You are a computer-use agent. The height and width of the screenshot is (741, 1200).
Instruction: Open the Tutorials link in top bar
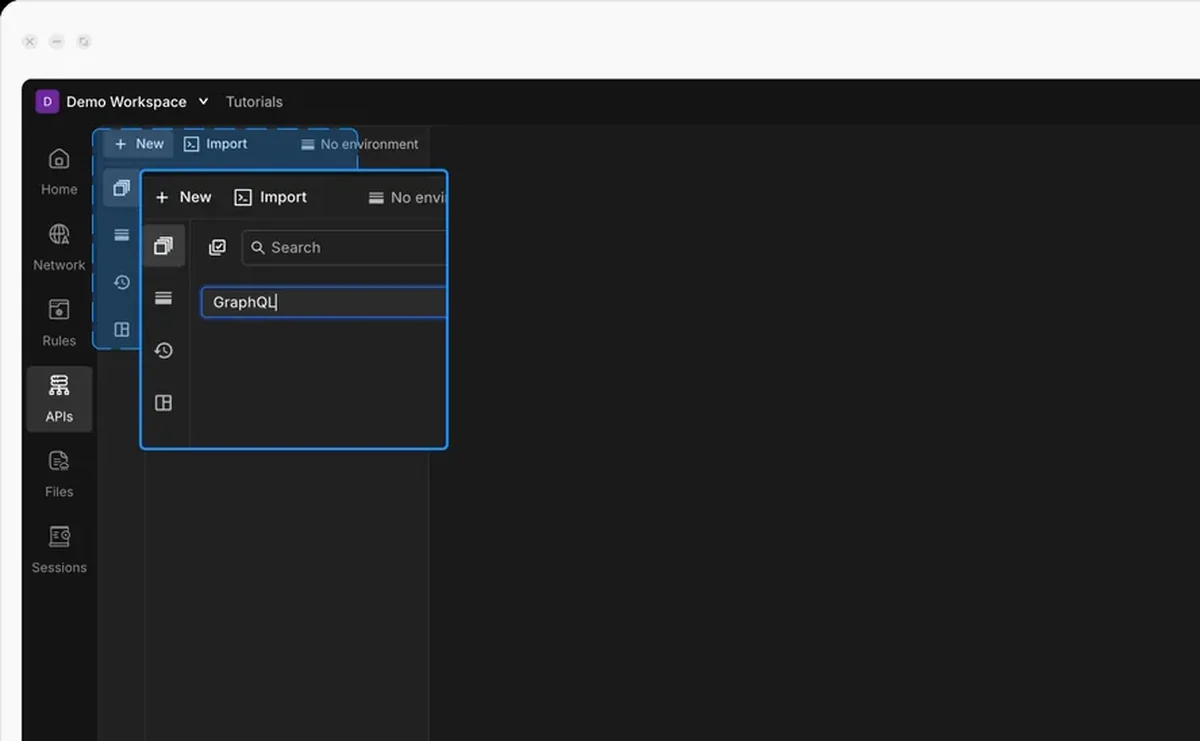(x=254, y=101)
